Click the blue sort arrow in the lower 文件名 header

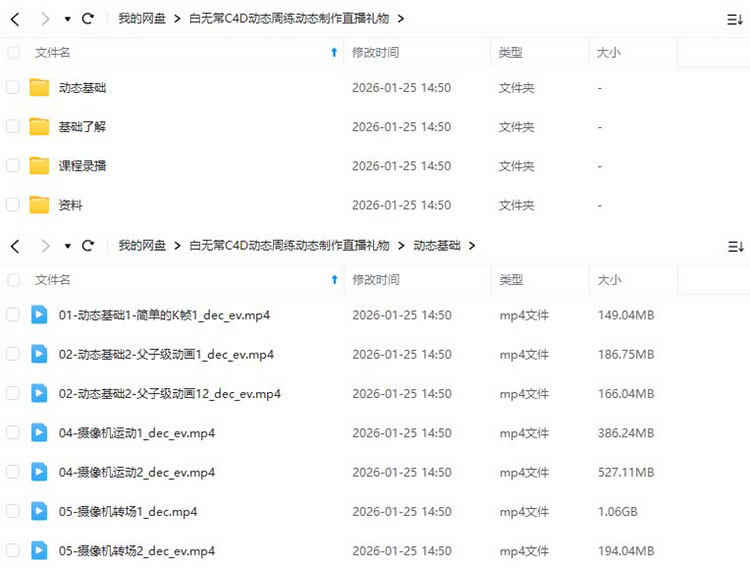pos(334,280)
